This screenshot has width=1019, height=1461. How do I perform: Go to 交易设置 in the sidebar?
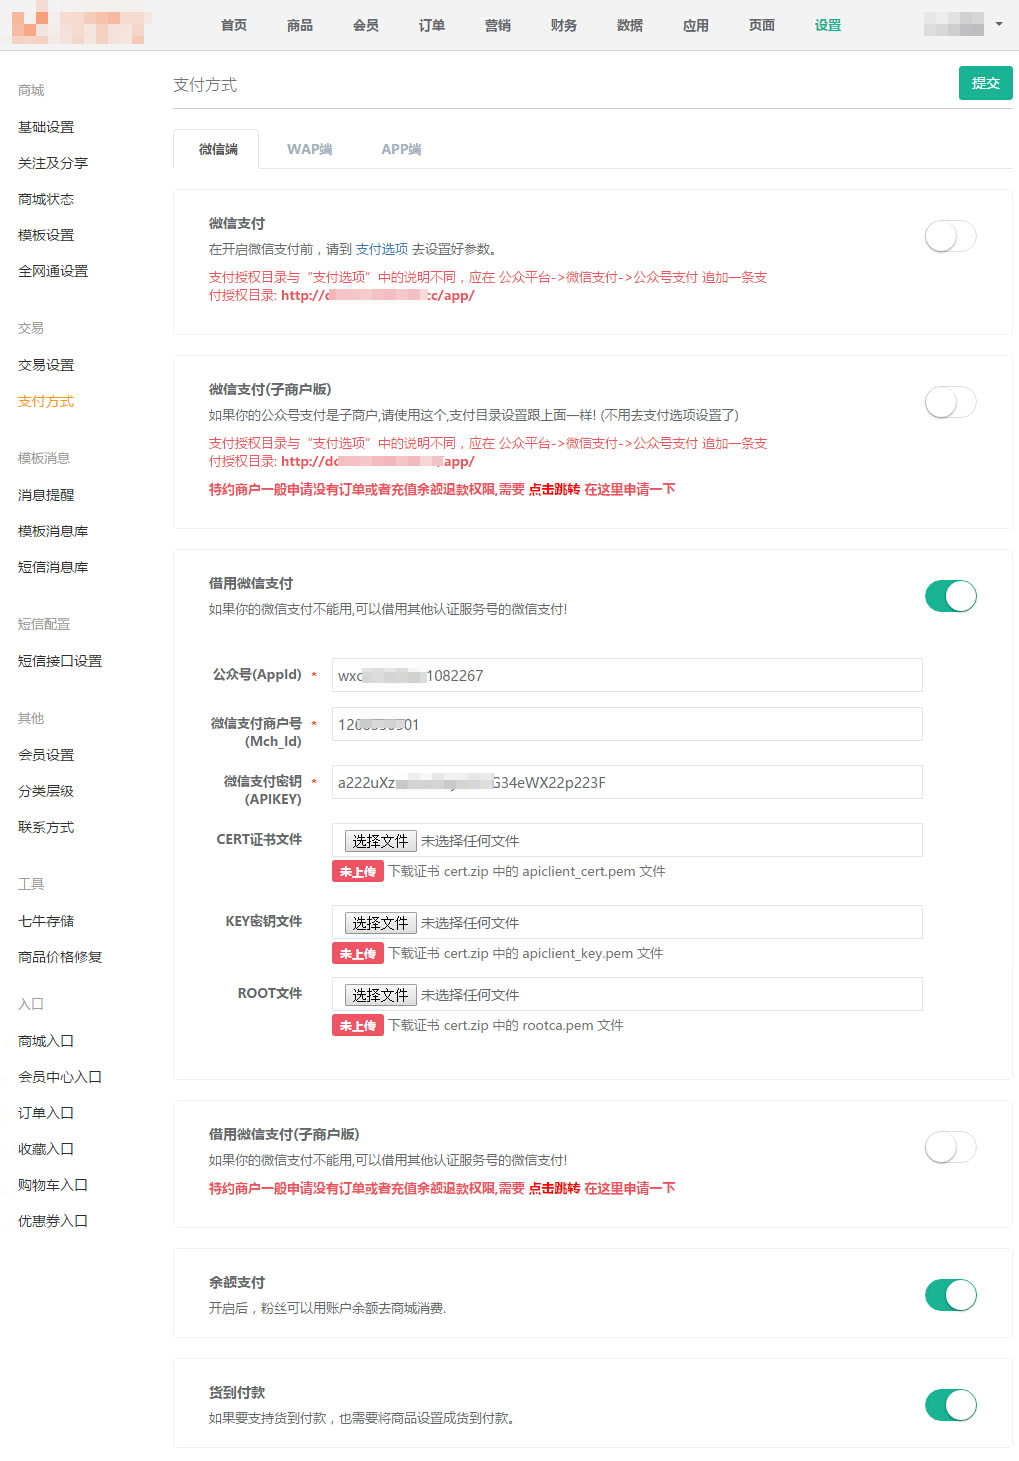point(46,365)
